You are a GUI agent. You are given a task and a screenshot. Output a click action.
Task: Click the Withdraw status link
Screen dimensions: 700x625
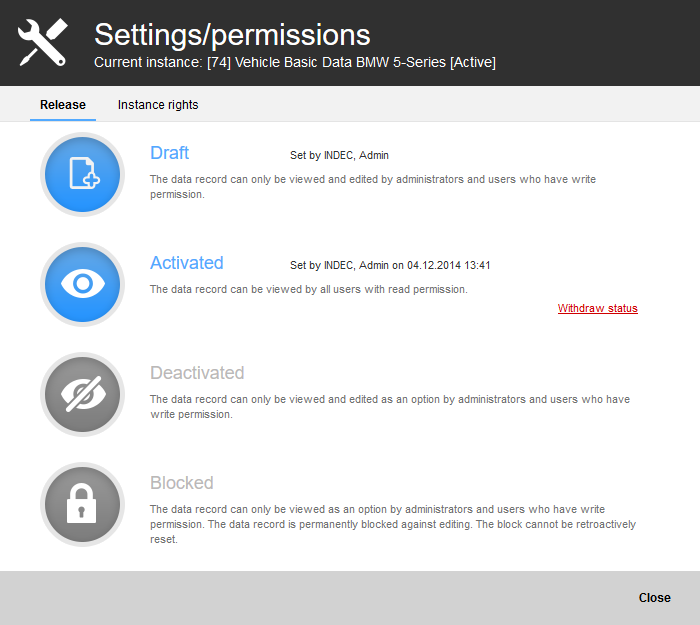(x=597, y=308)
